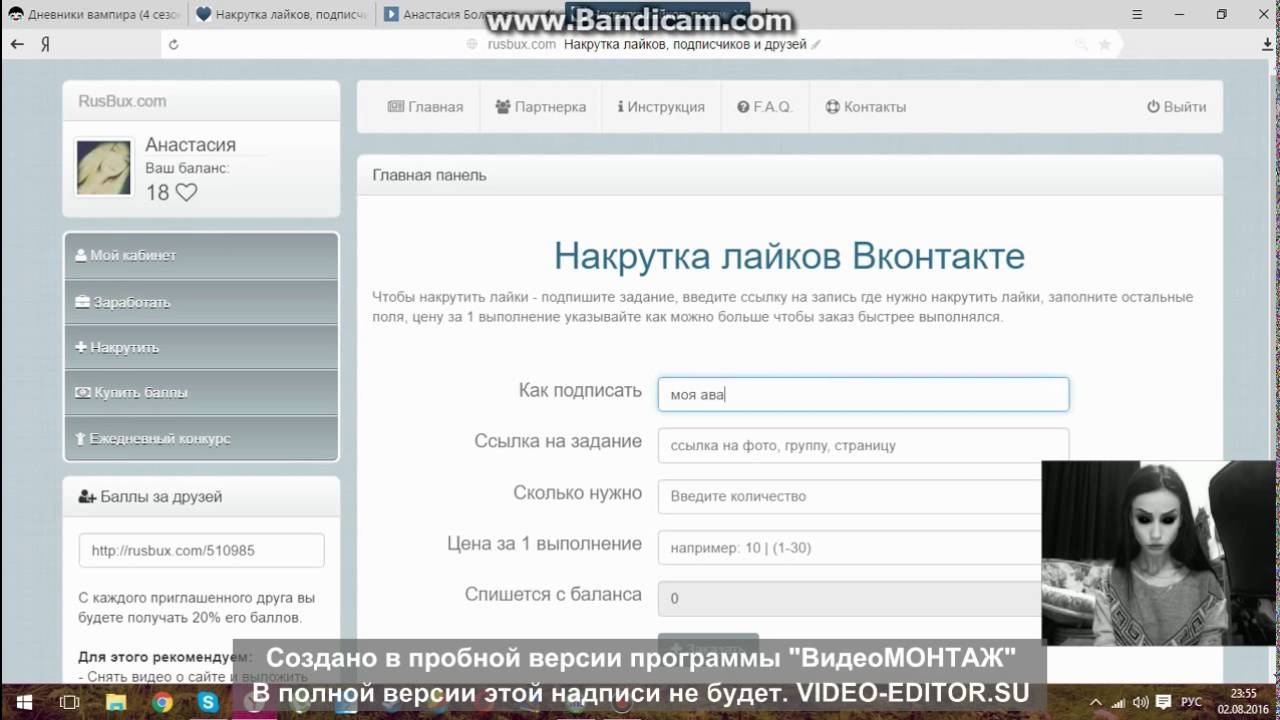Image resolution: width=1280 pixels, height=720 pixels.
Task: Open the network signal tray icon
Action: click(x=1118, y=702)
